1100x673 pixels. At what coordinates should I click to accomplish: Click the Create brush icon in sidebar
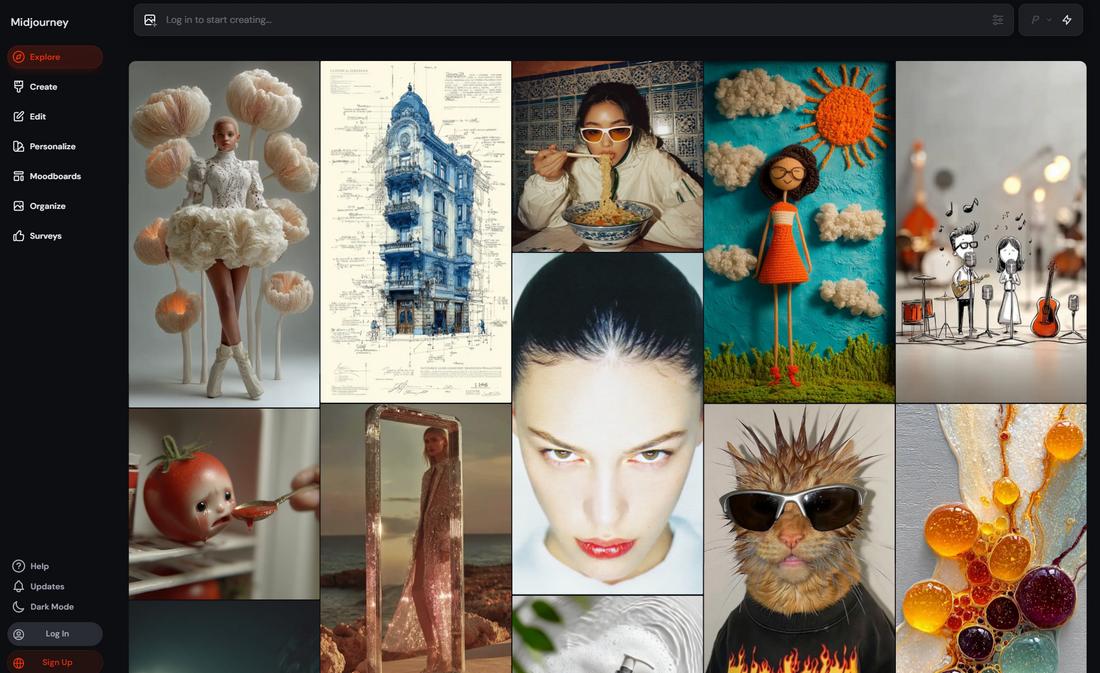[19, 87]
